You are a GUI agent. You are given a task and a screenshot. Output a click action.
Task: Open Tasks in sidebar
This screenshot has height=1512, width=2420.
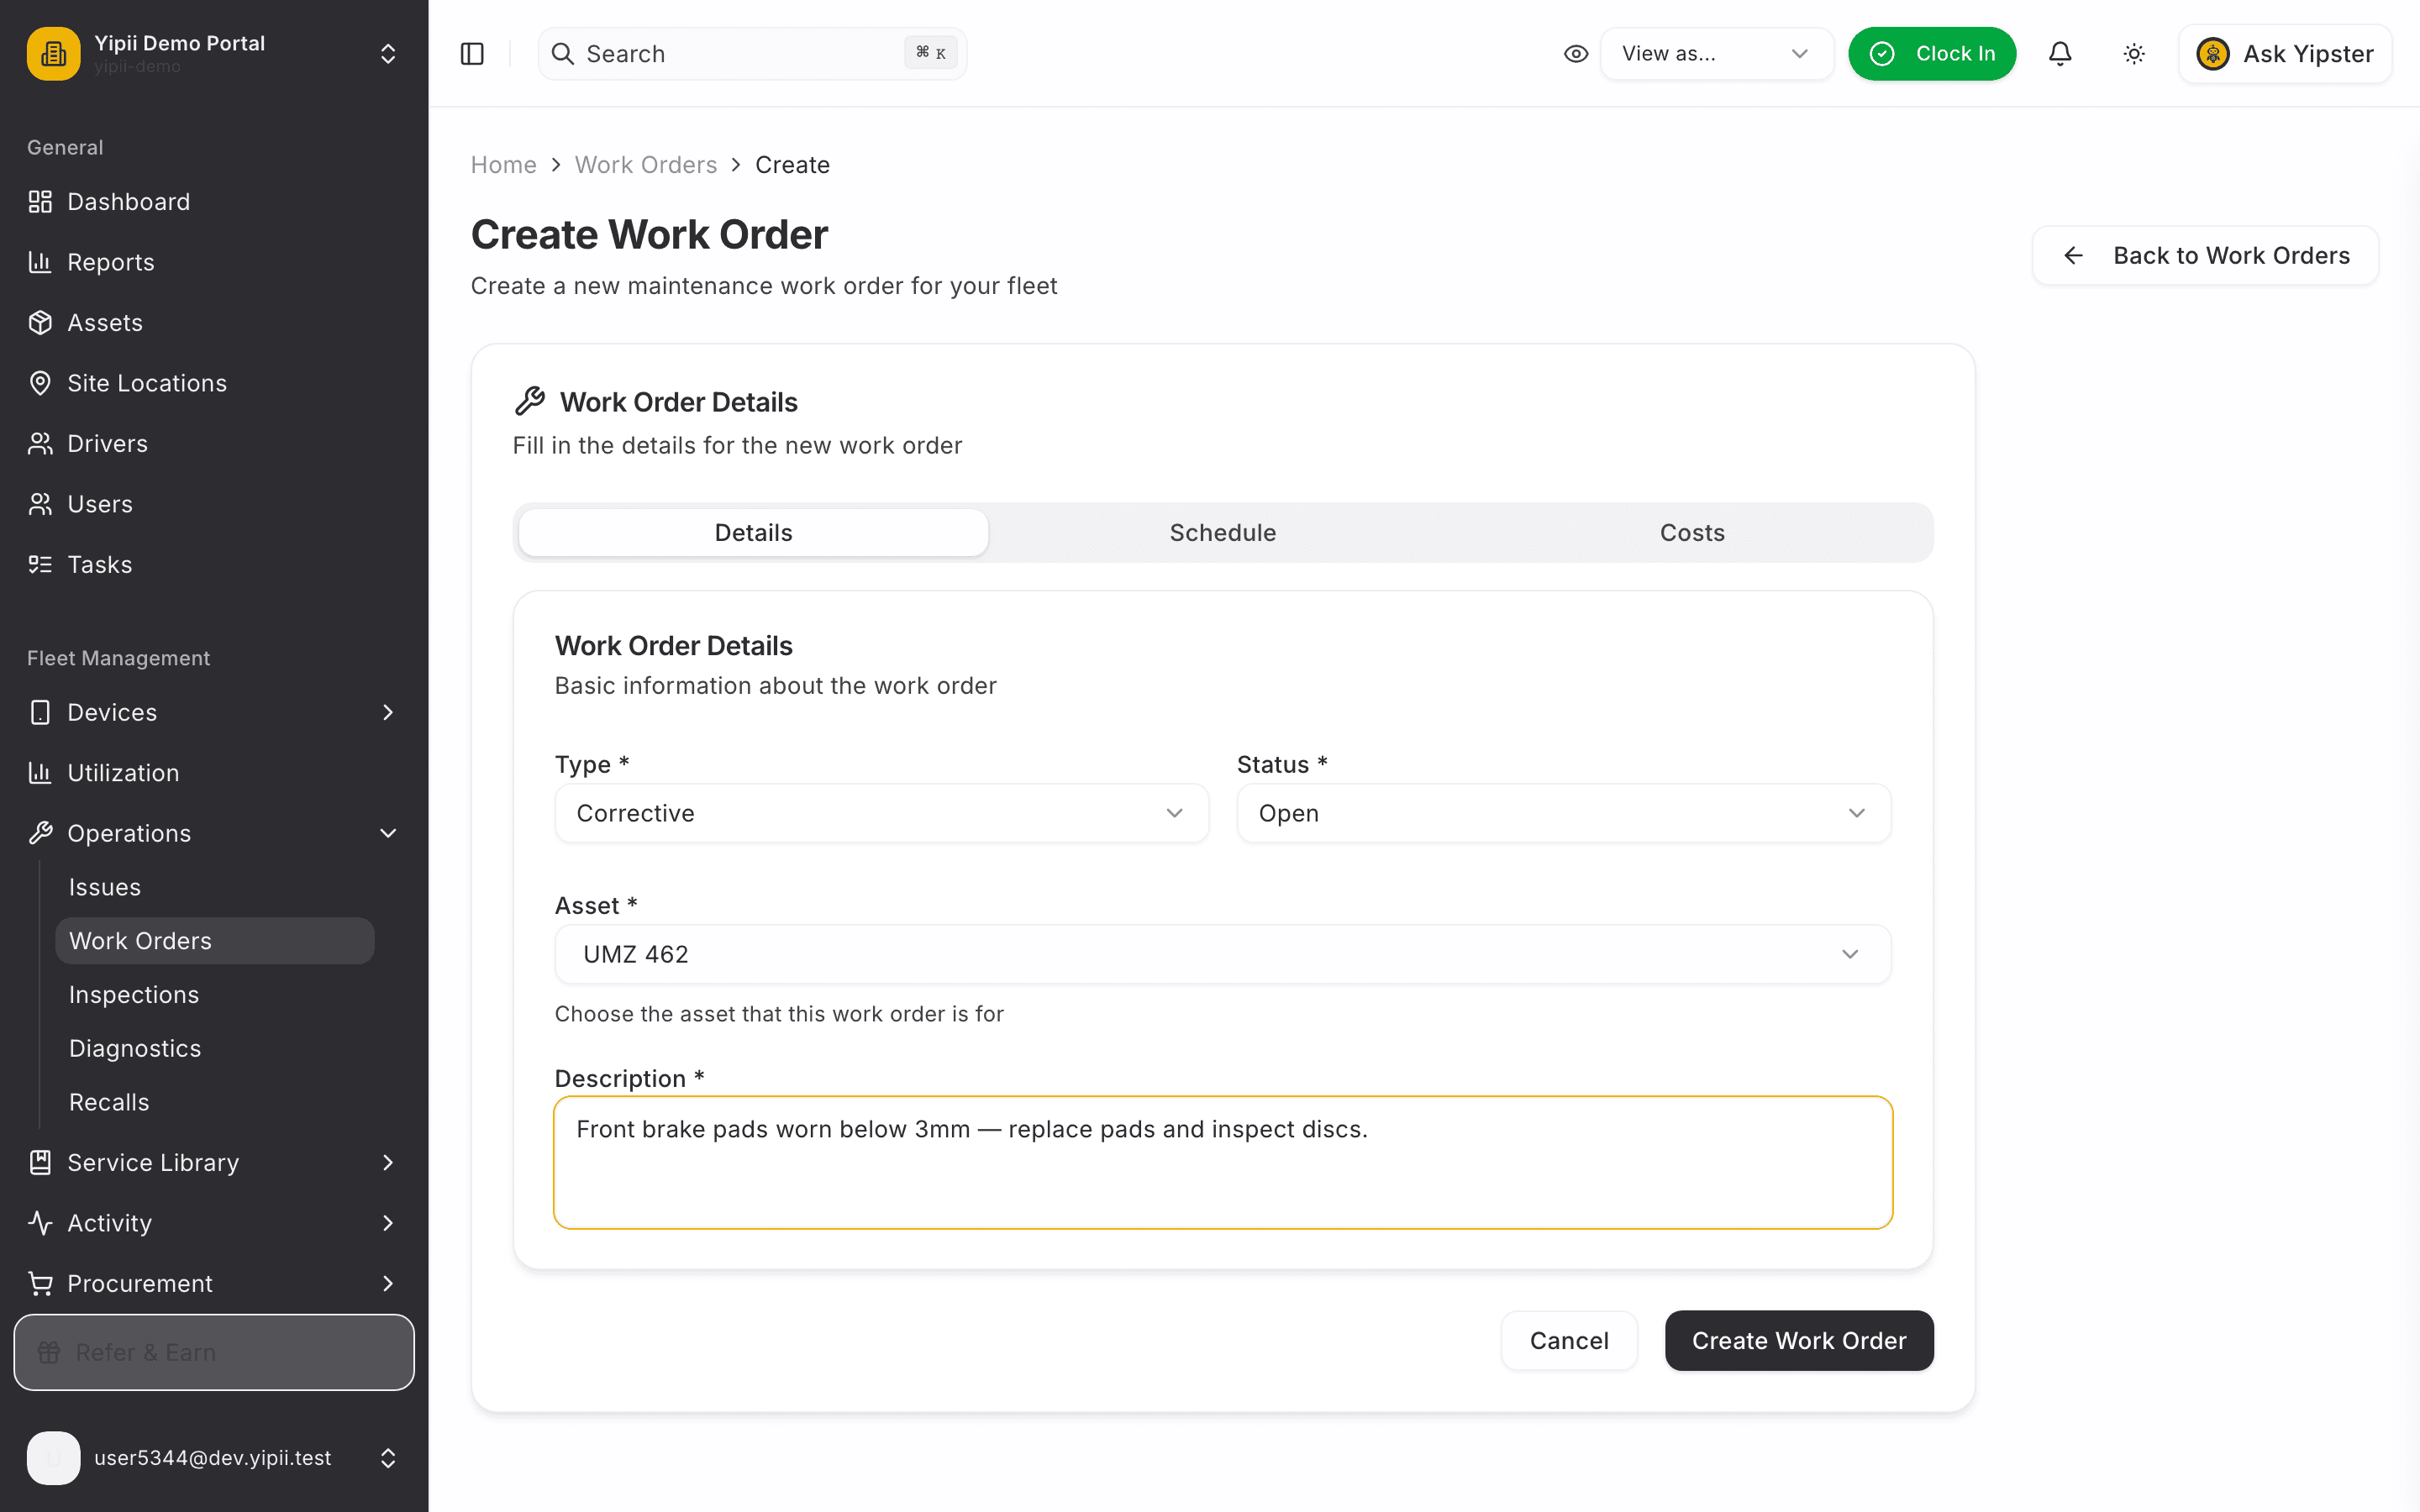pos(213,565)
